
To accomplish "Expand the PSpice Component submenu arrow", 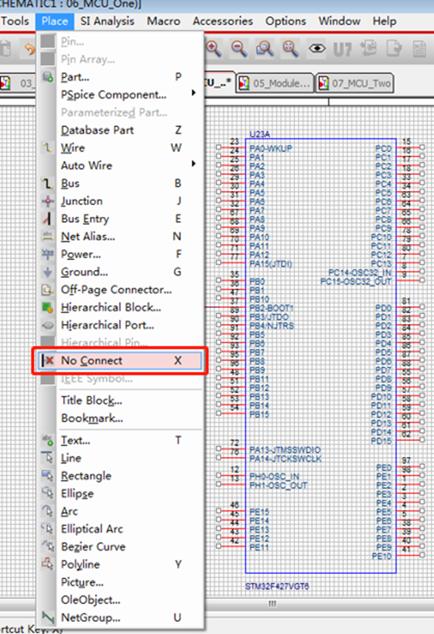I will point(194,93).
